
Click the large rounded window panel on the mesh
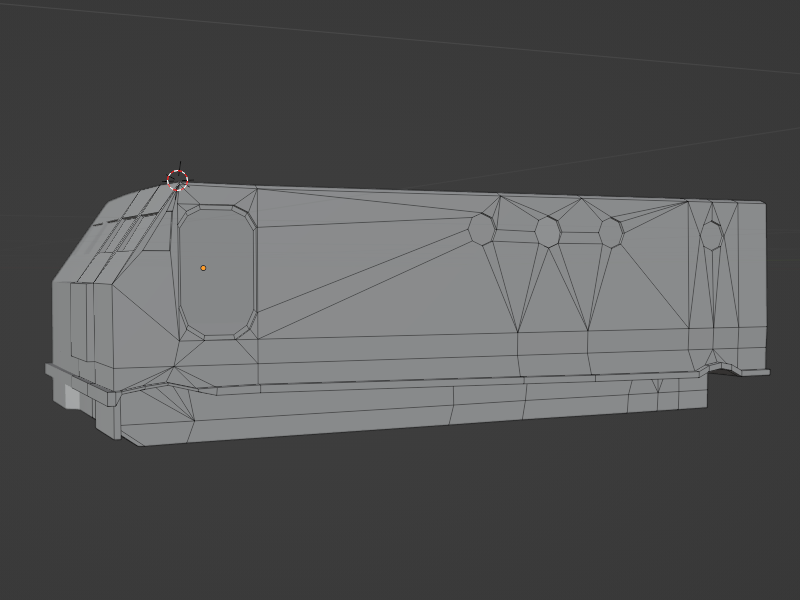click(x=217, y=272)
